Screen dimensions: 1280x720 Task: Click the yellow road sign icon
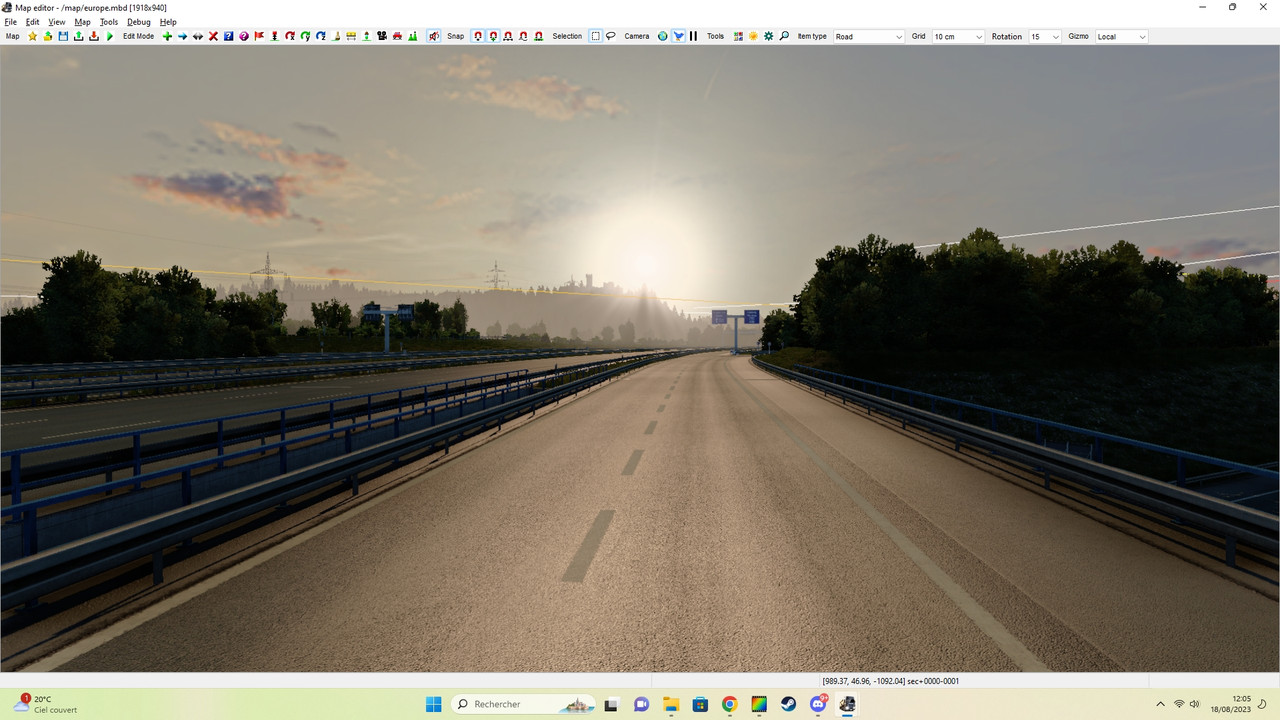(351, 36)
